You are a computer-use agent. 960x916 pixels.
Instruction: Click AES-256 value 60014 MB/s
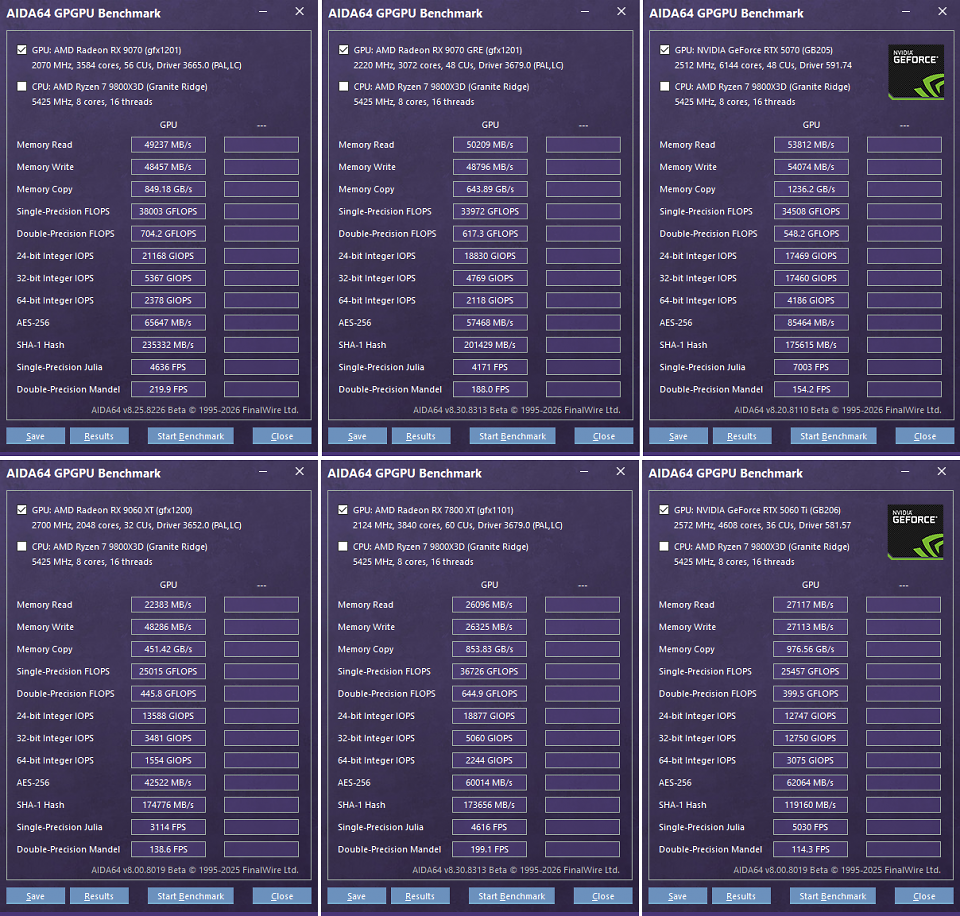489,783
